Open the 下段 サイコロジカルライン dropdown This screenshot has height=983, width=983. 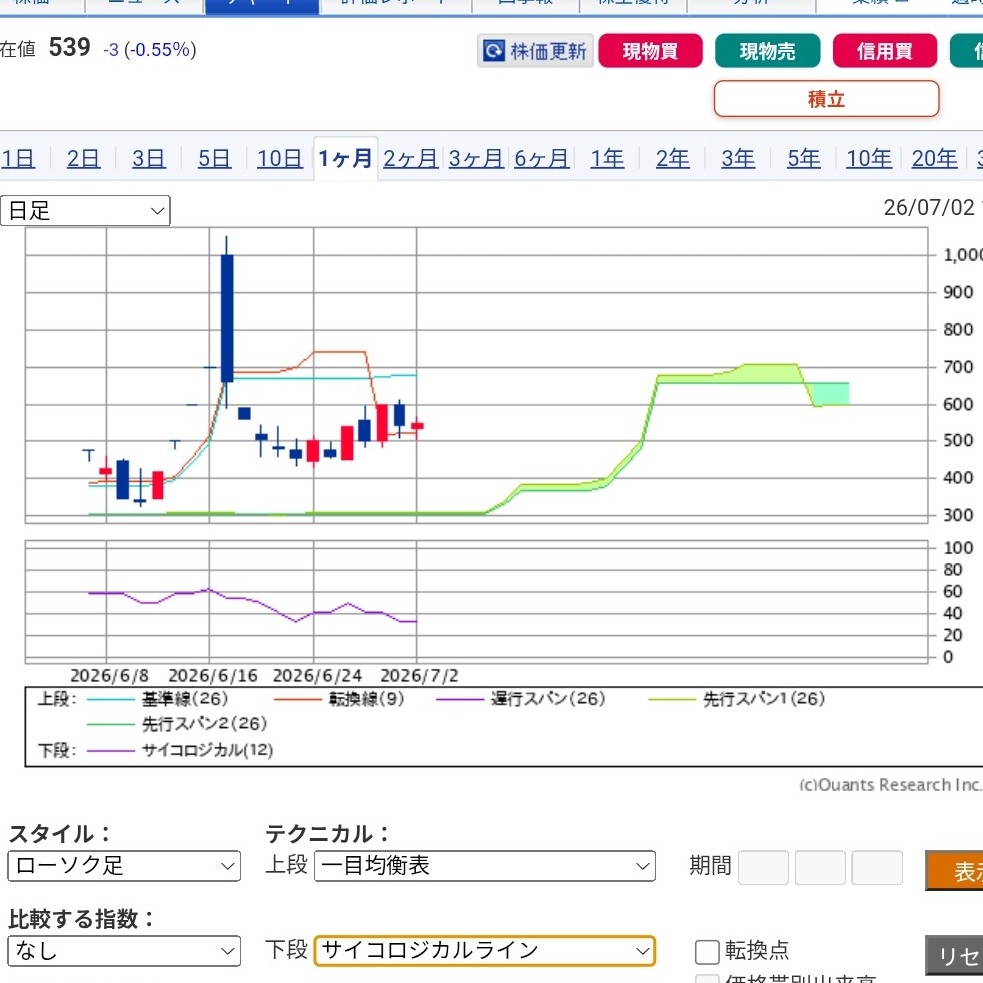tap(485, 951)
